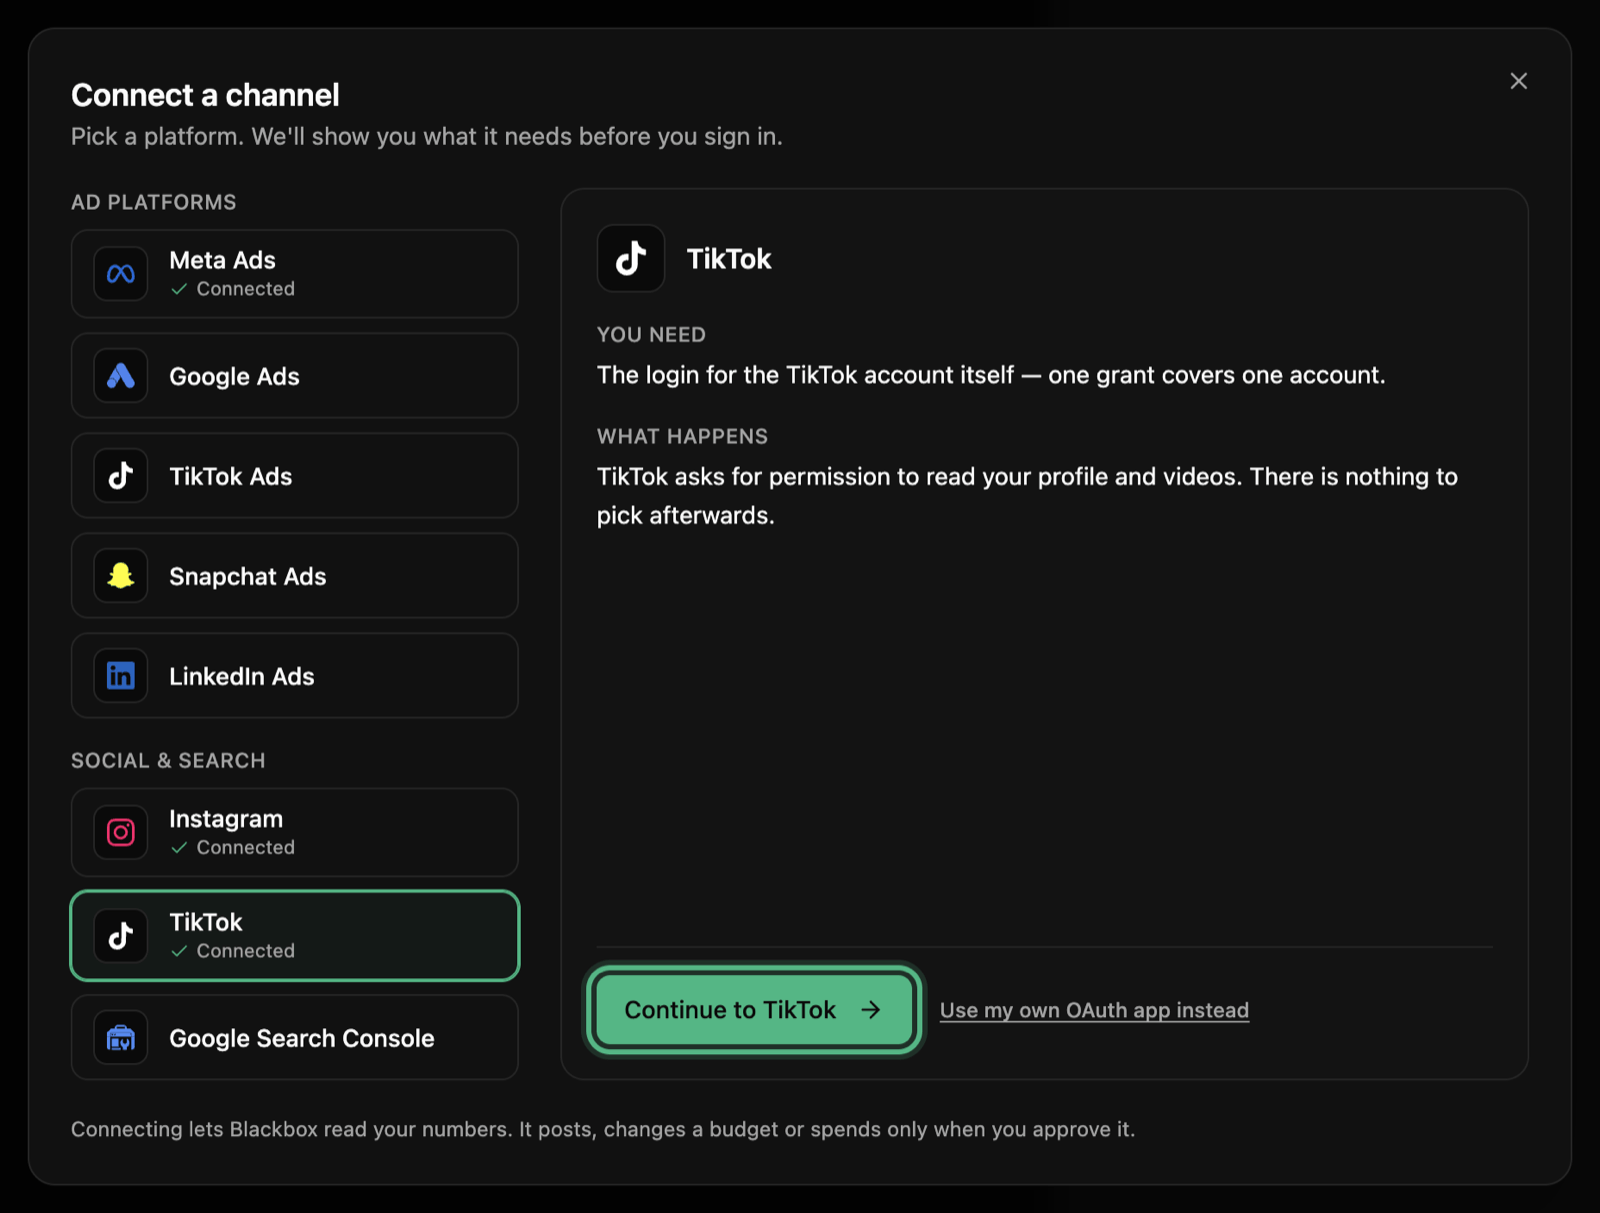Choose Google Ads platform label
This screenshot has width=1600, height=1213.
click(x=234, y=376)
